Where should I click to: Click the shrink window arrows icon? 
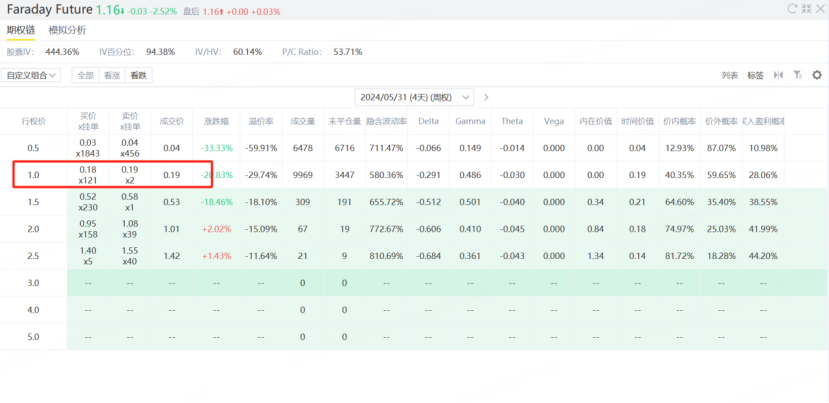click(806, 8)
